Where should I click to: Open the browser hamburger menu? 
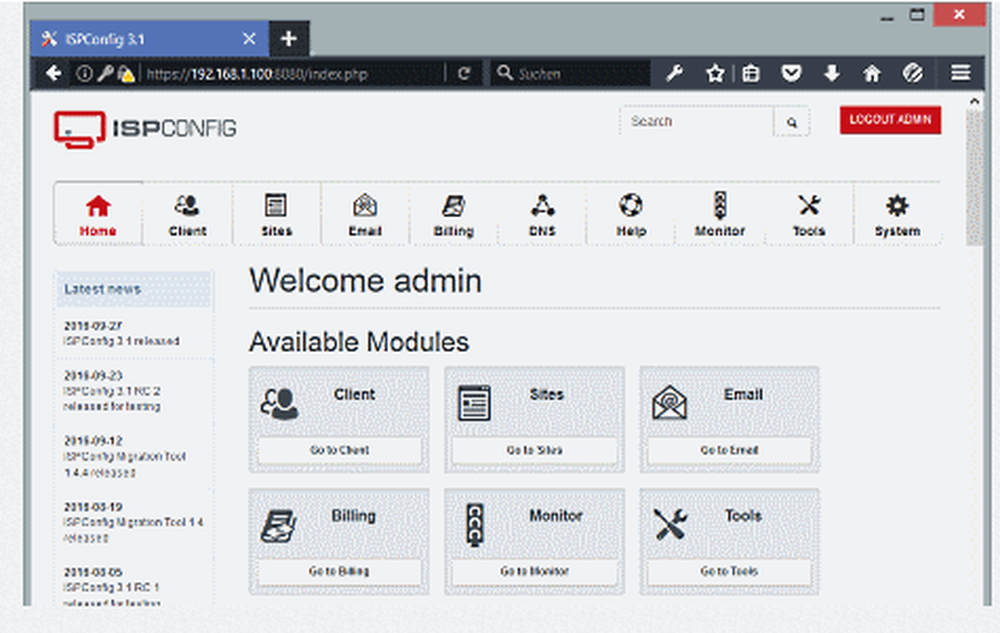point(960,73)
